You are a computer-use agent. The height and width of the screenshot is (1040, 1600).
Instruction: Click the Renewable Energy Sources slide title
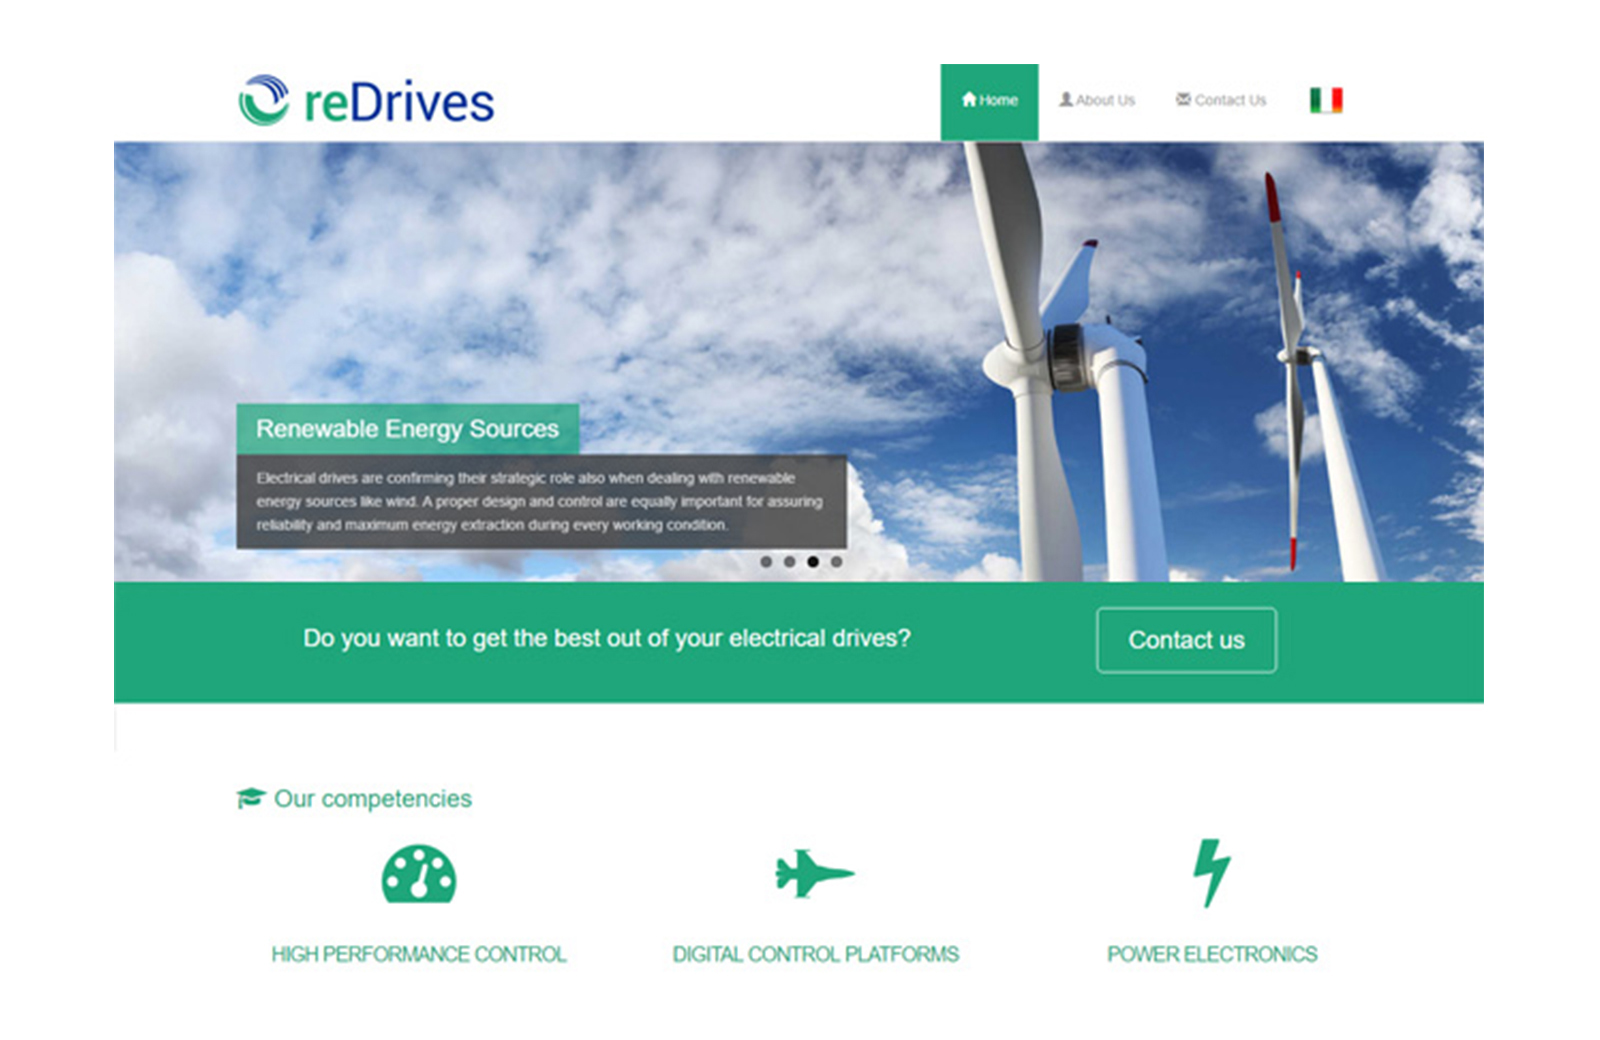click(x=408, y=429)
